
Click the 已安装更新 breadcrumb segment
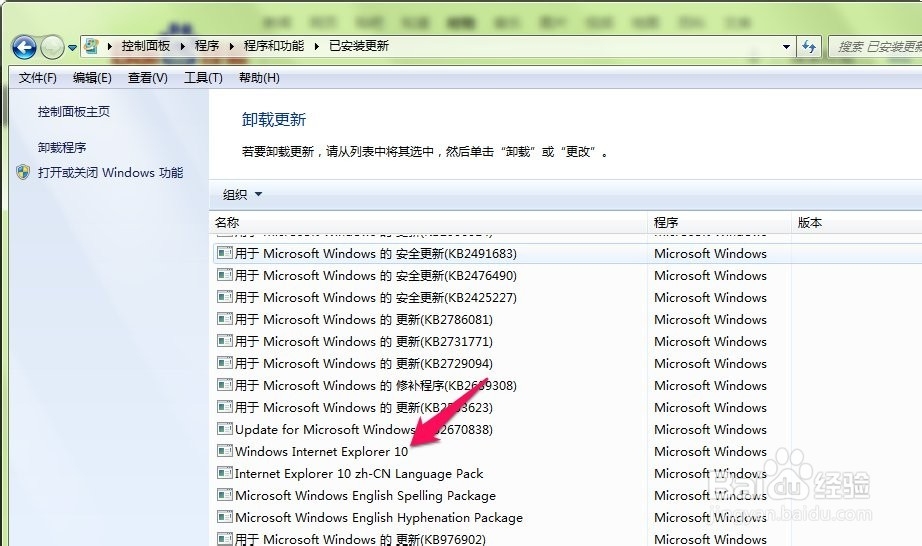359,46
